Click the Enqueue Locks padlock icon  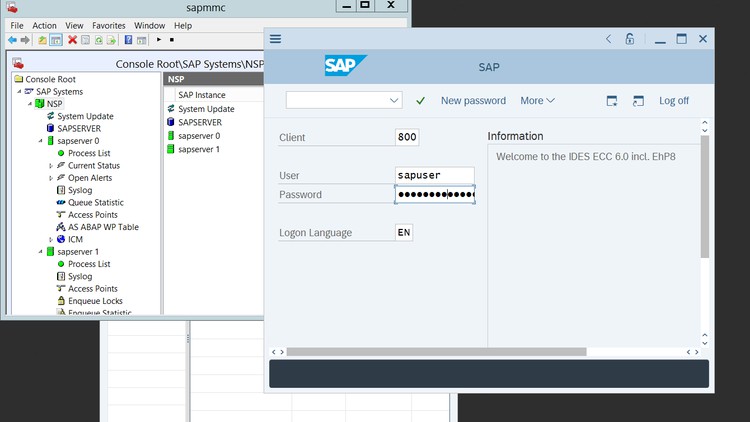pos(61,300)
